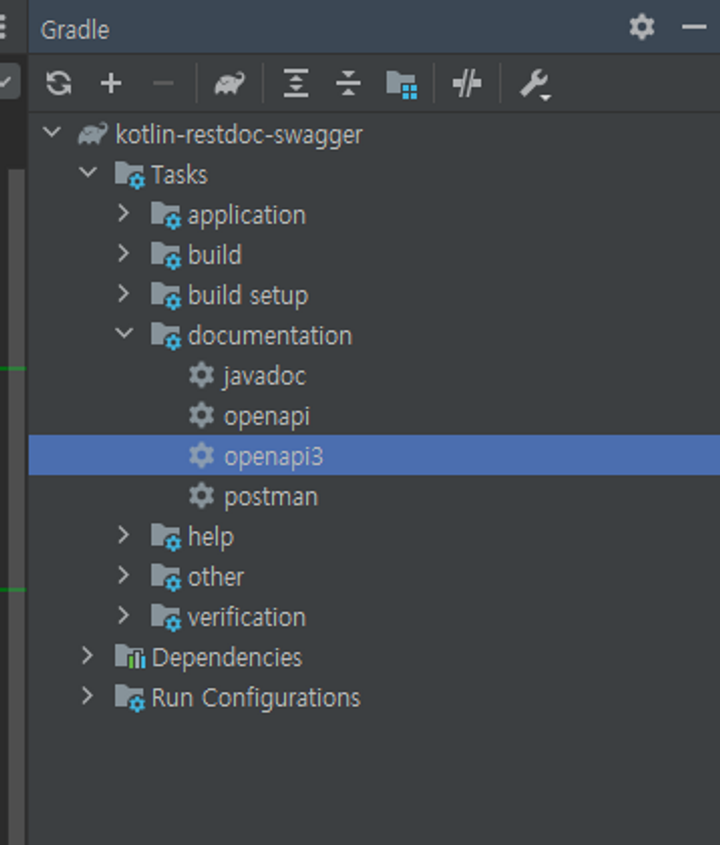Image resolution: width=720 pixels, height=845 pixels.
Task: Click the elephant icon beside kotlin-restdoc-swagger
Action: [x=92, y=134]
